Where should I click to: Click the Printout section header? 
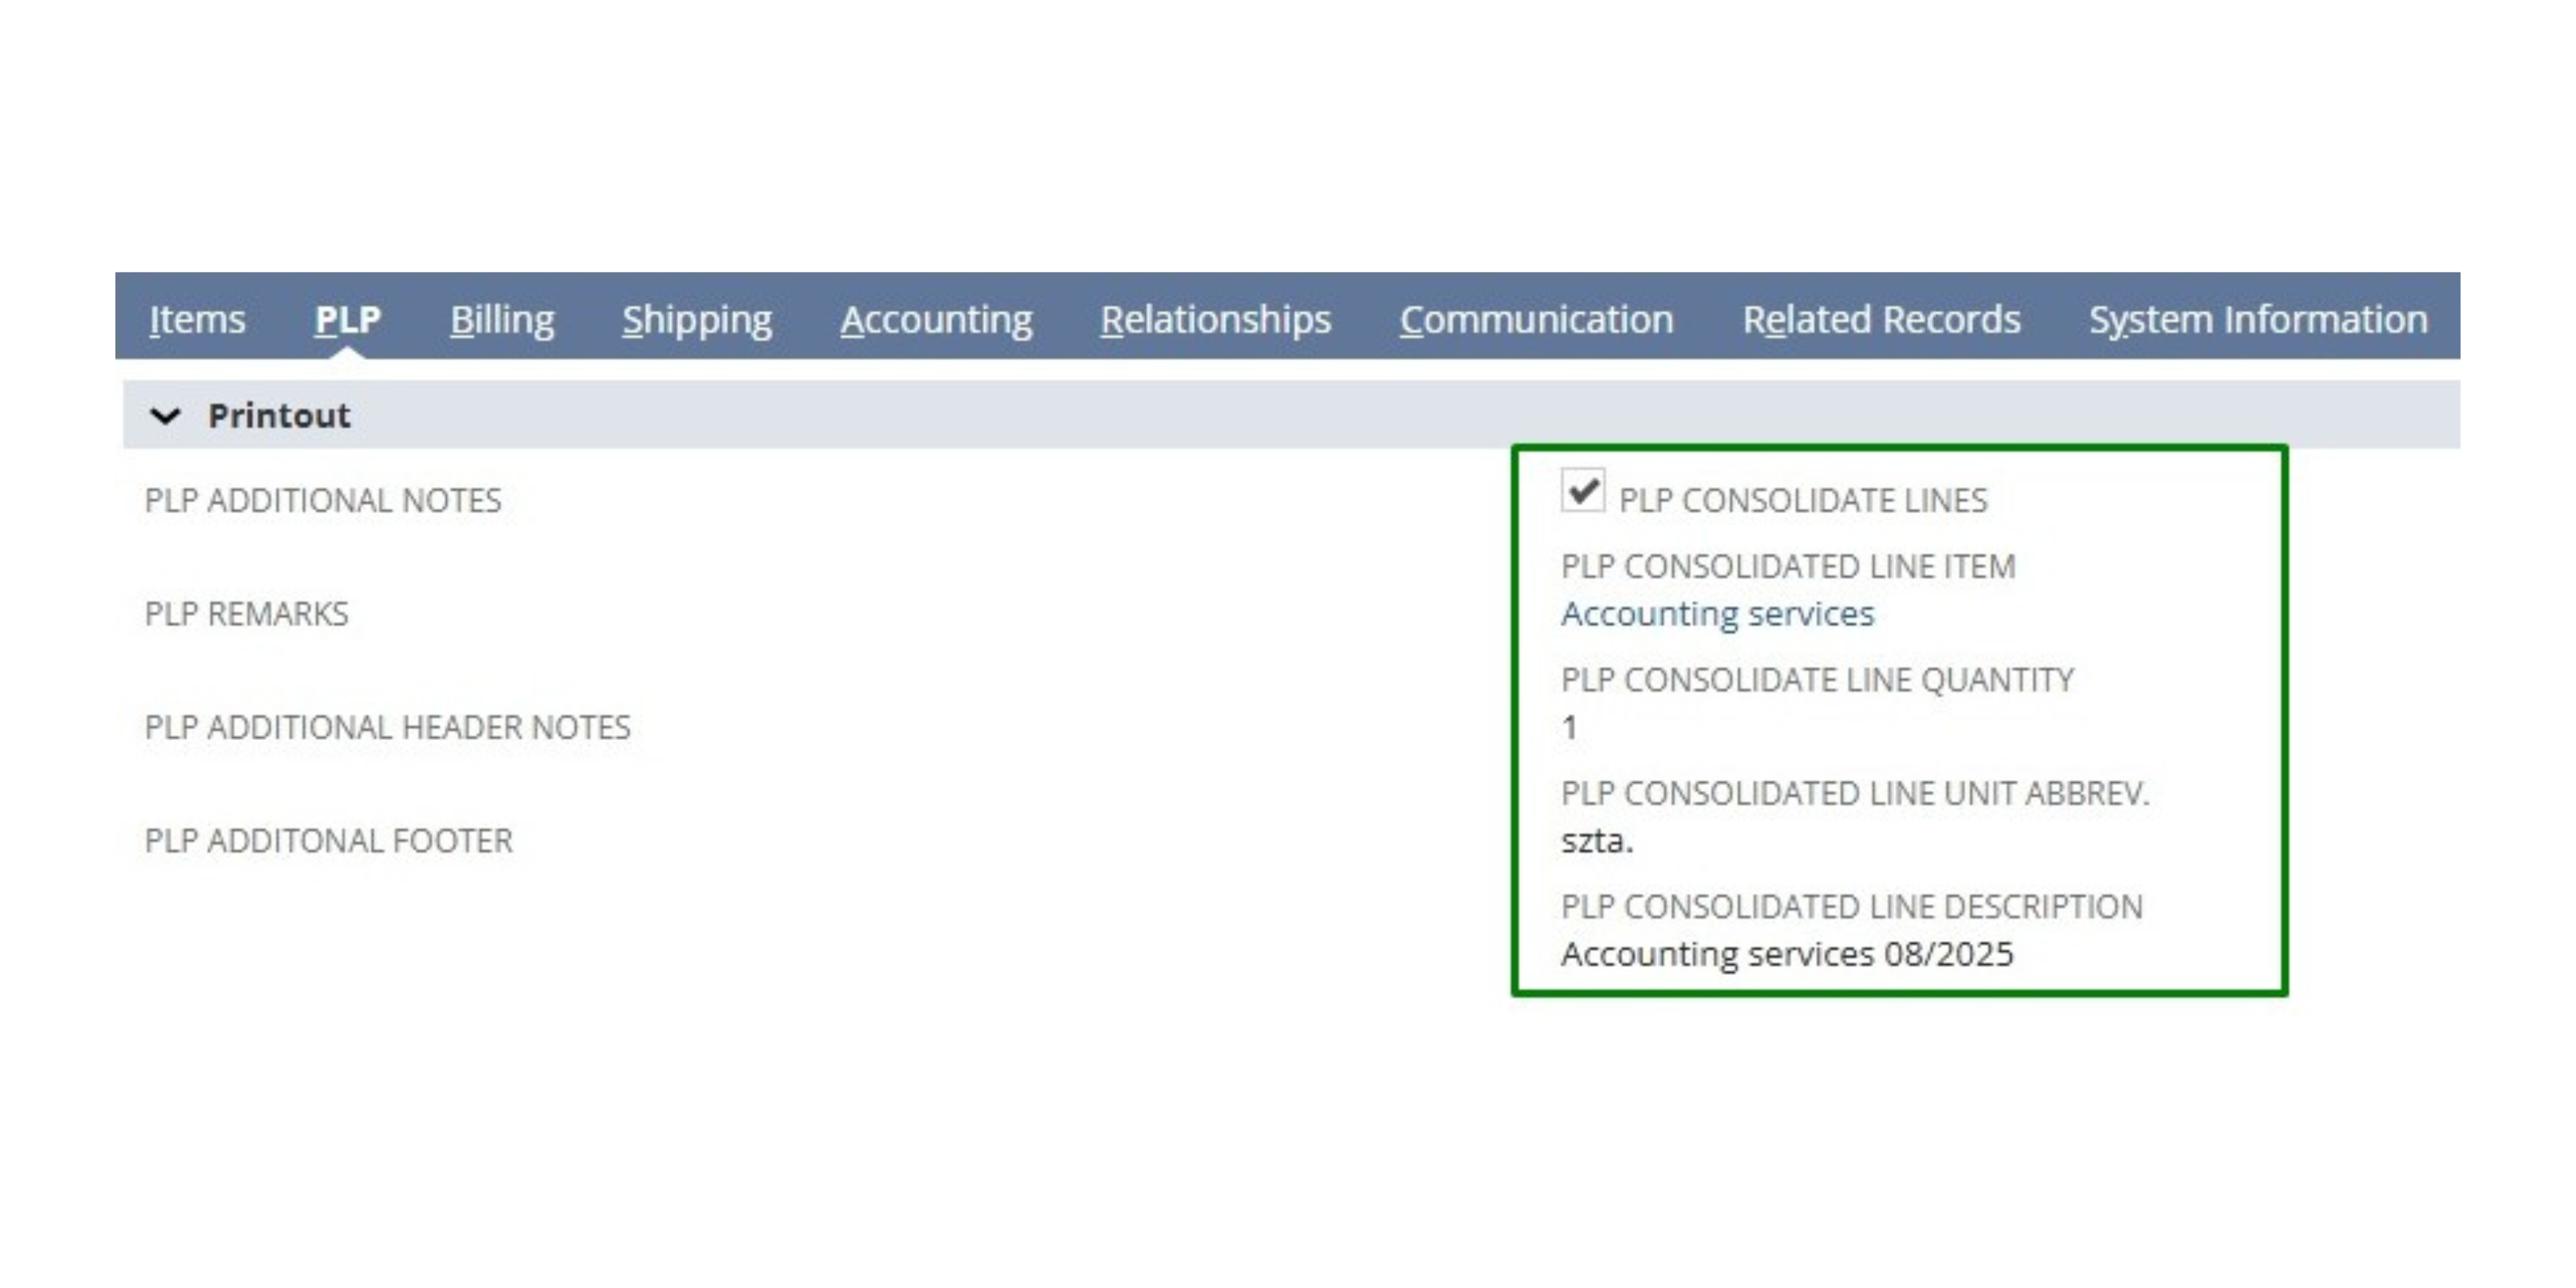click(x=279, y=416)
